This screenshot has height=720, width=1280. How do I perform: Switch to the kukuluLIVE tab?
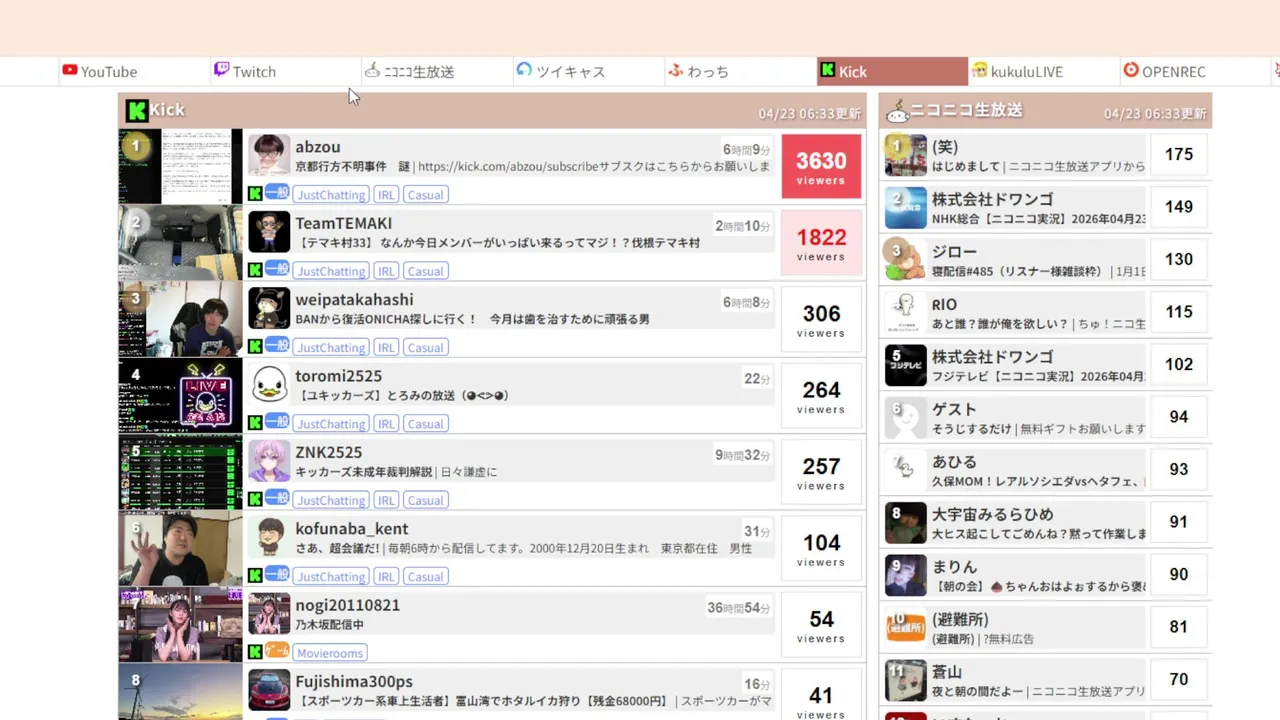click(1044, 72)
